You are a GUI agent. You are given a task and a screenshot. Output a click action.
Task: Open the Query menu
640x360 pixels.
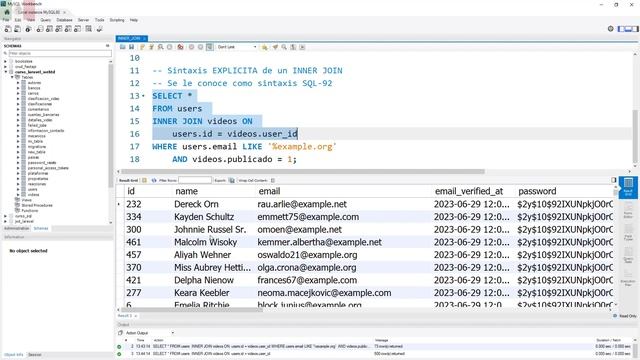point(46,20)
